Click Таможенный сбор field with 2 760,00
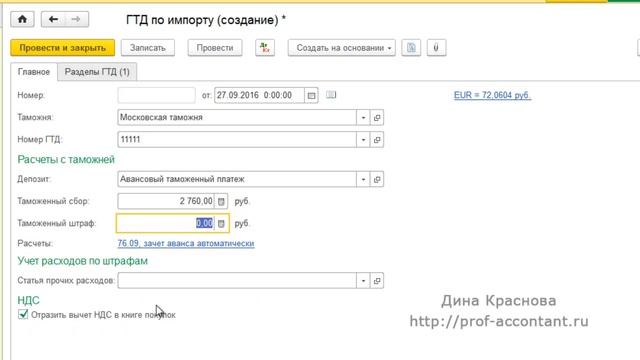Viewport: 640px width, 360px height. tap(166, 201)
